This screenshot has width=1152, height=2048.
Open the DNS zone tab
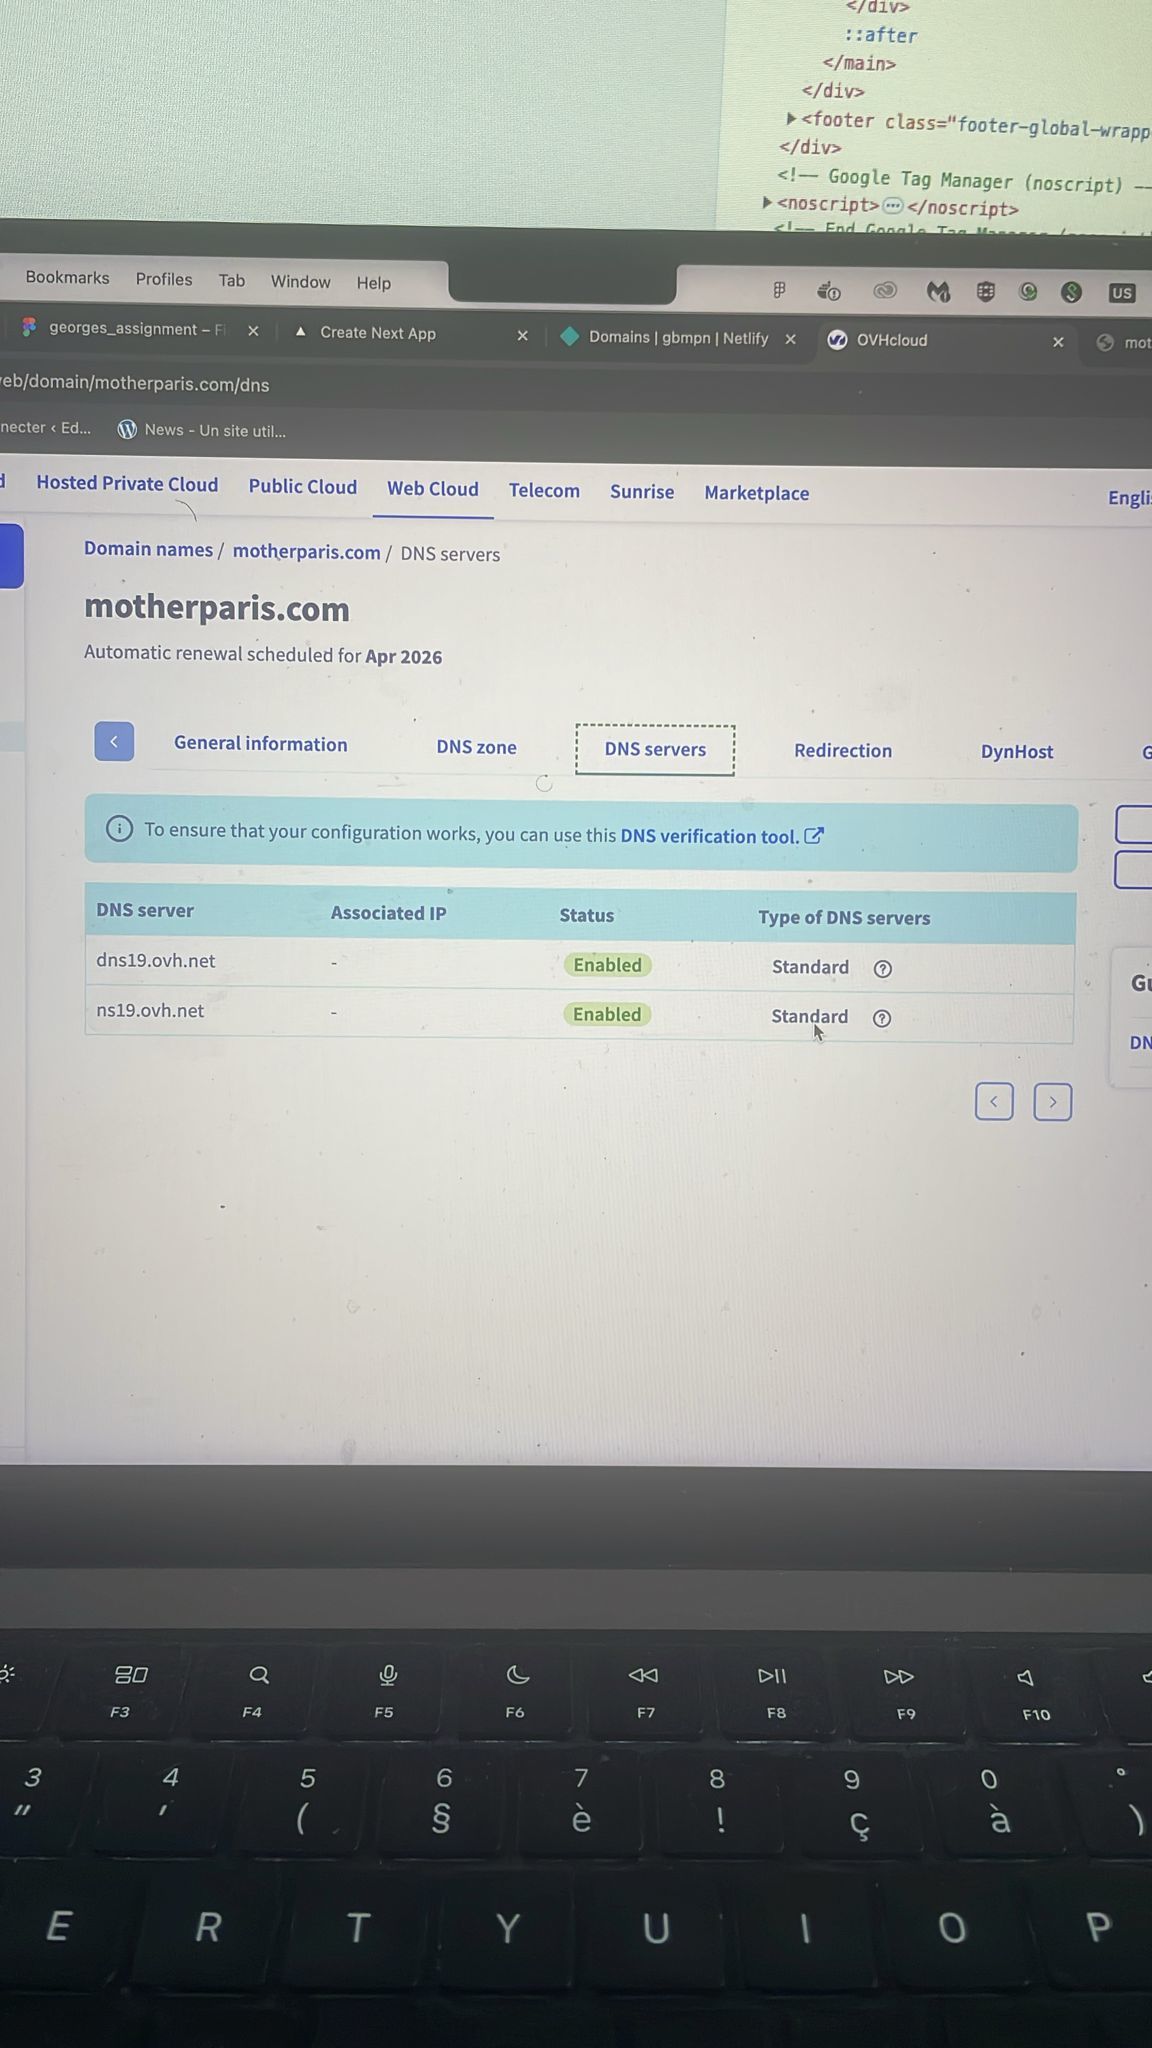pos(476,747)
